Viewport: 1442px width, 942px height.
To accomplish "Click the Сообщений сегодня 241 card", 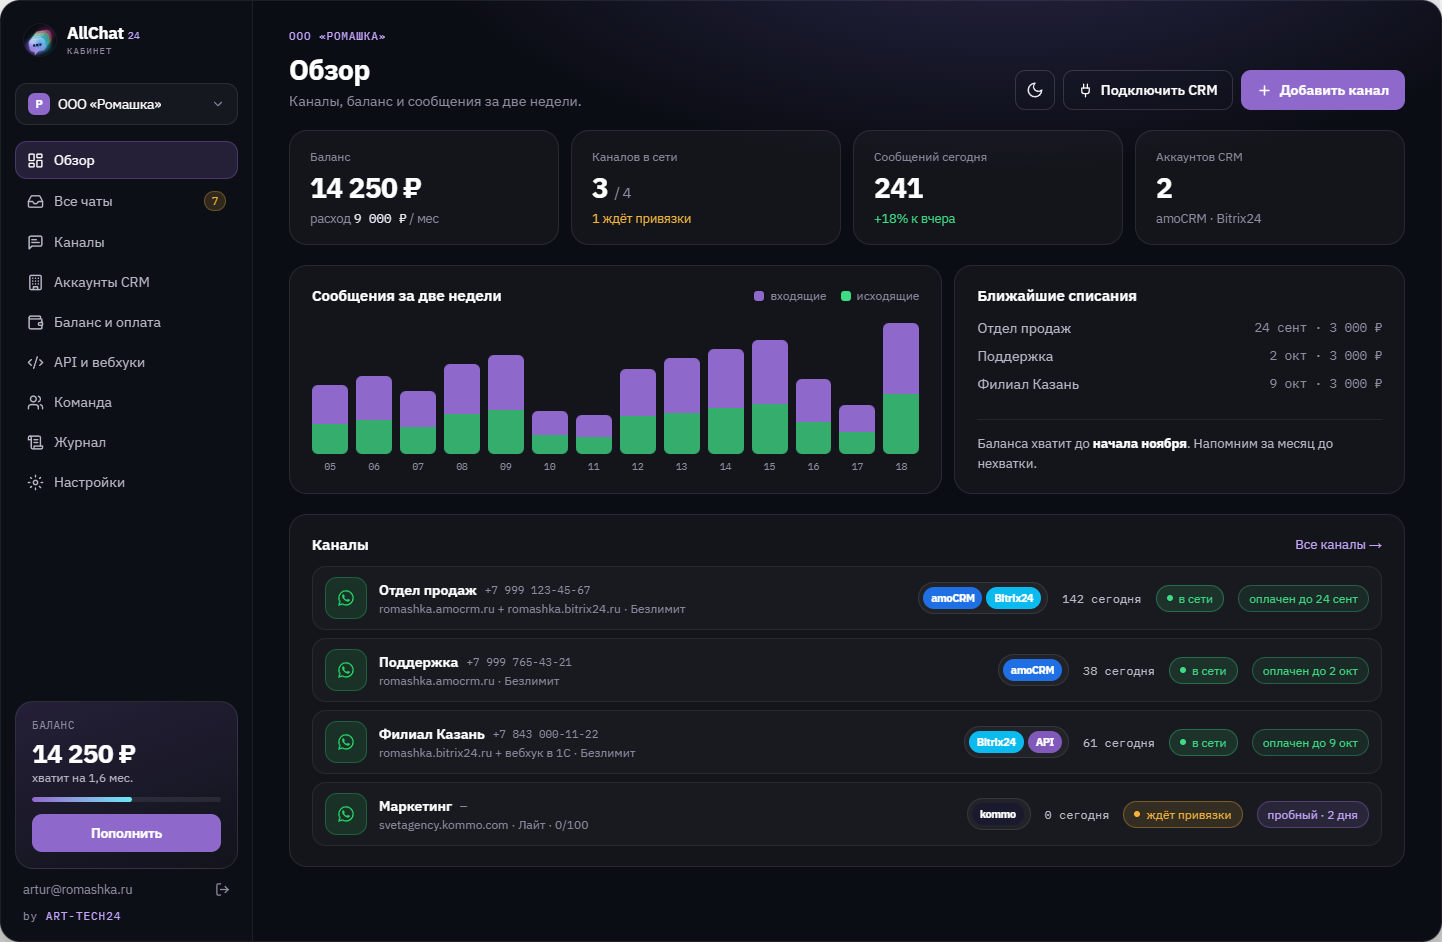I will 988,187.
